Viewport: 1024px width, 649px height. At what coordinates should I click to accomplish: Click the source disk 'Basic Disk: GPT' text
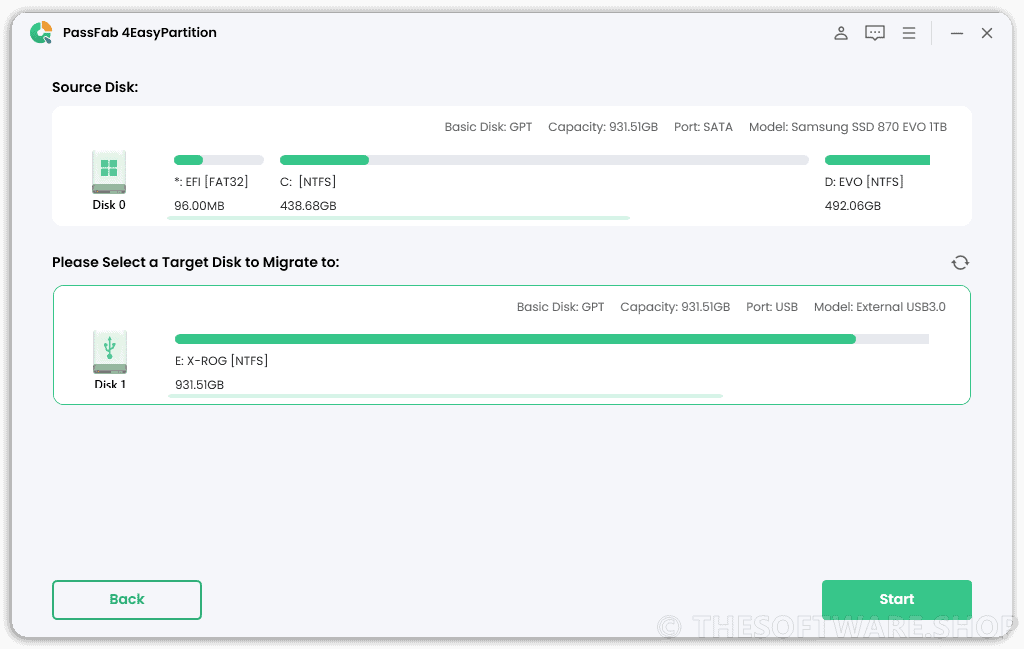(x=488, y=127)
